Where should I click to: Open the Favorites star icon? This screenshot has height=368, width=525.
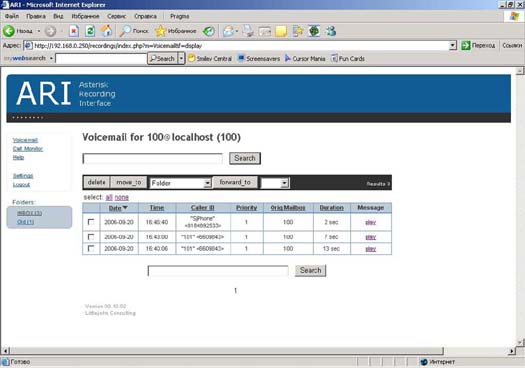point(161,31)
